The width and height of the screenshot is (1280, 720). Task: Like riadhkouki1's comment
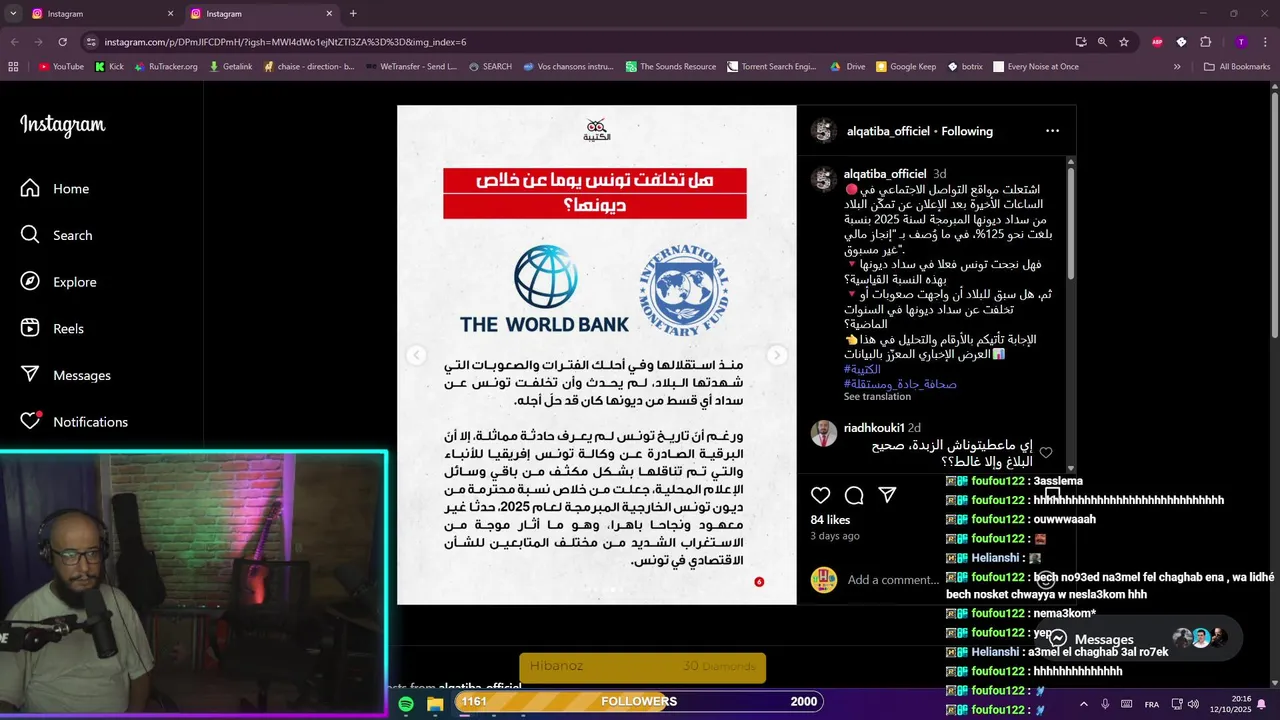pyautogui.click(x=1046, y=453)
